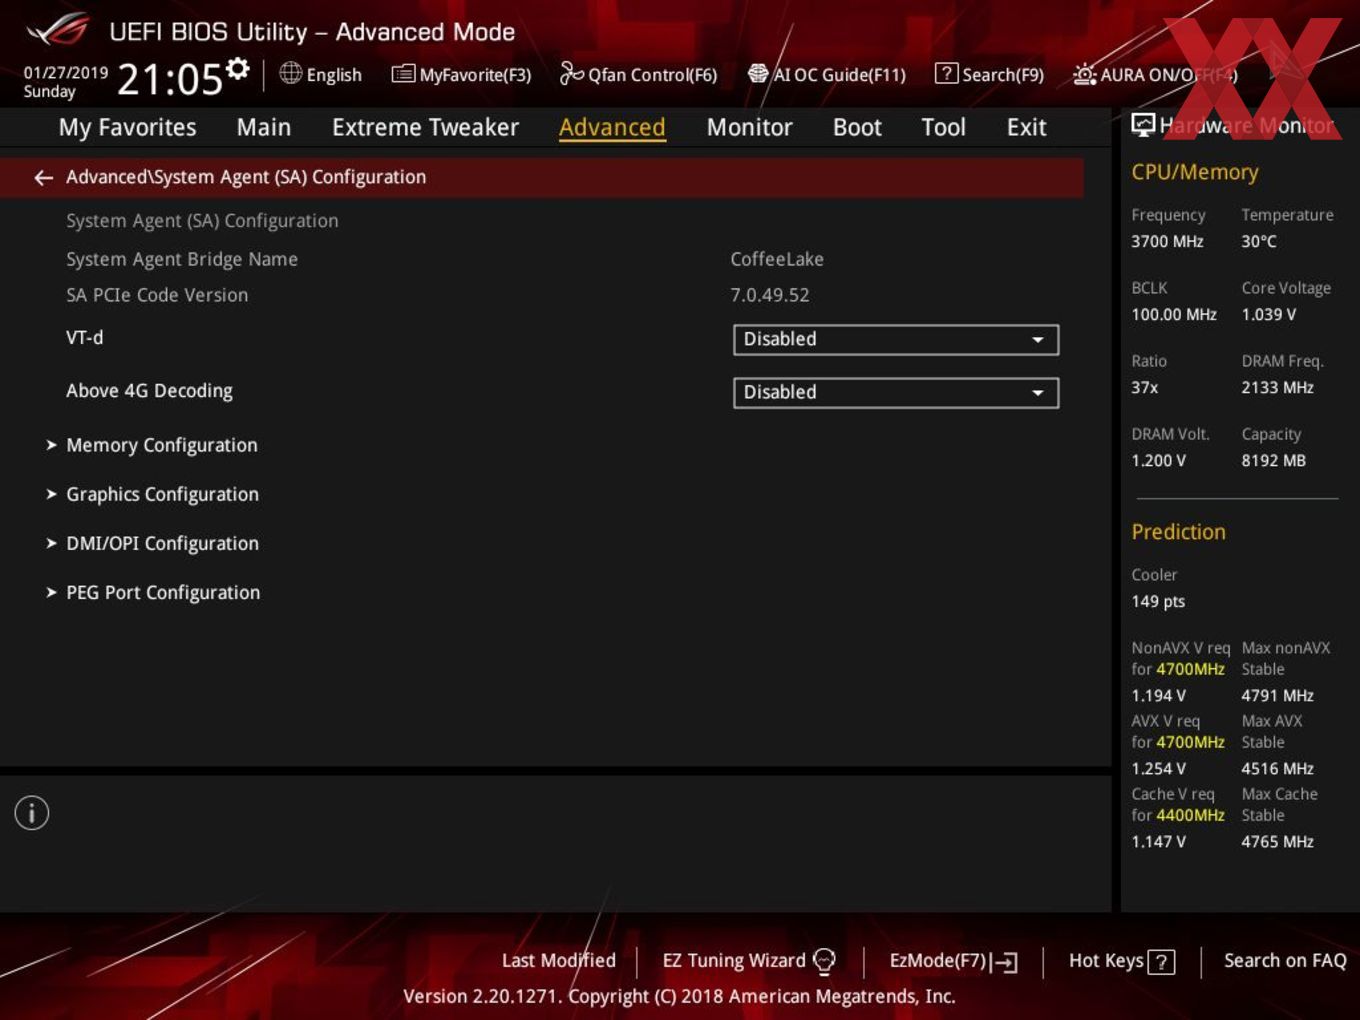Click the 1.254 V AVX voltage
The height and width of the screenshot is (1020, 1360).
[1158, 768]
